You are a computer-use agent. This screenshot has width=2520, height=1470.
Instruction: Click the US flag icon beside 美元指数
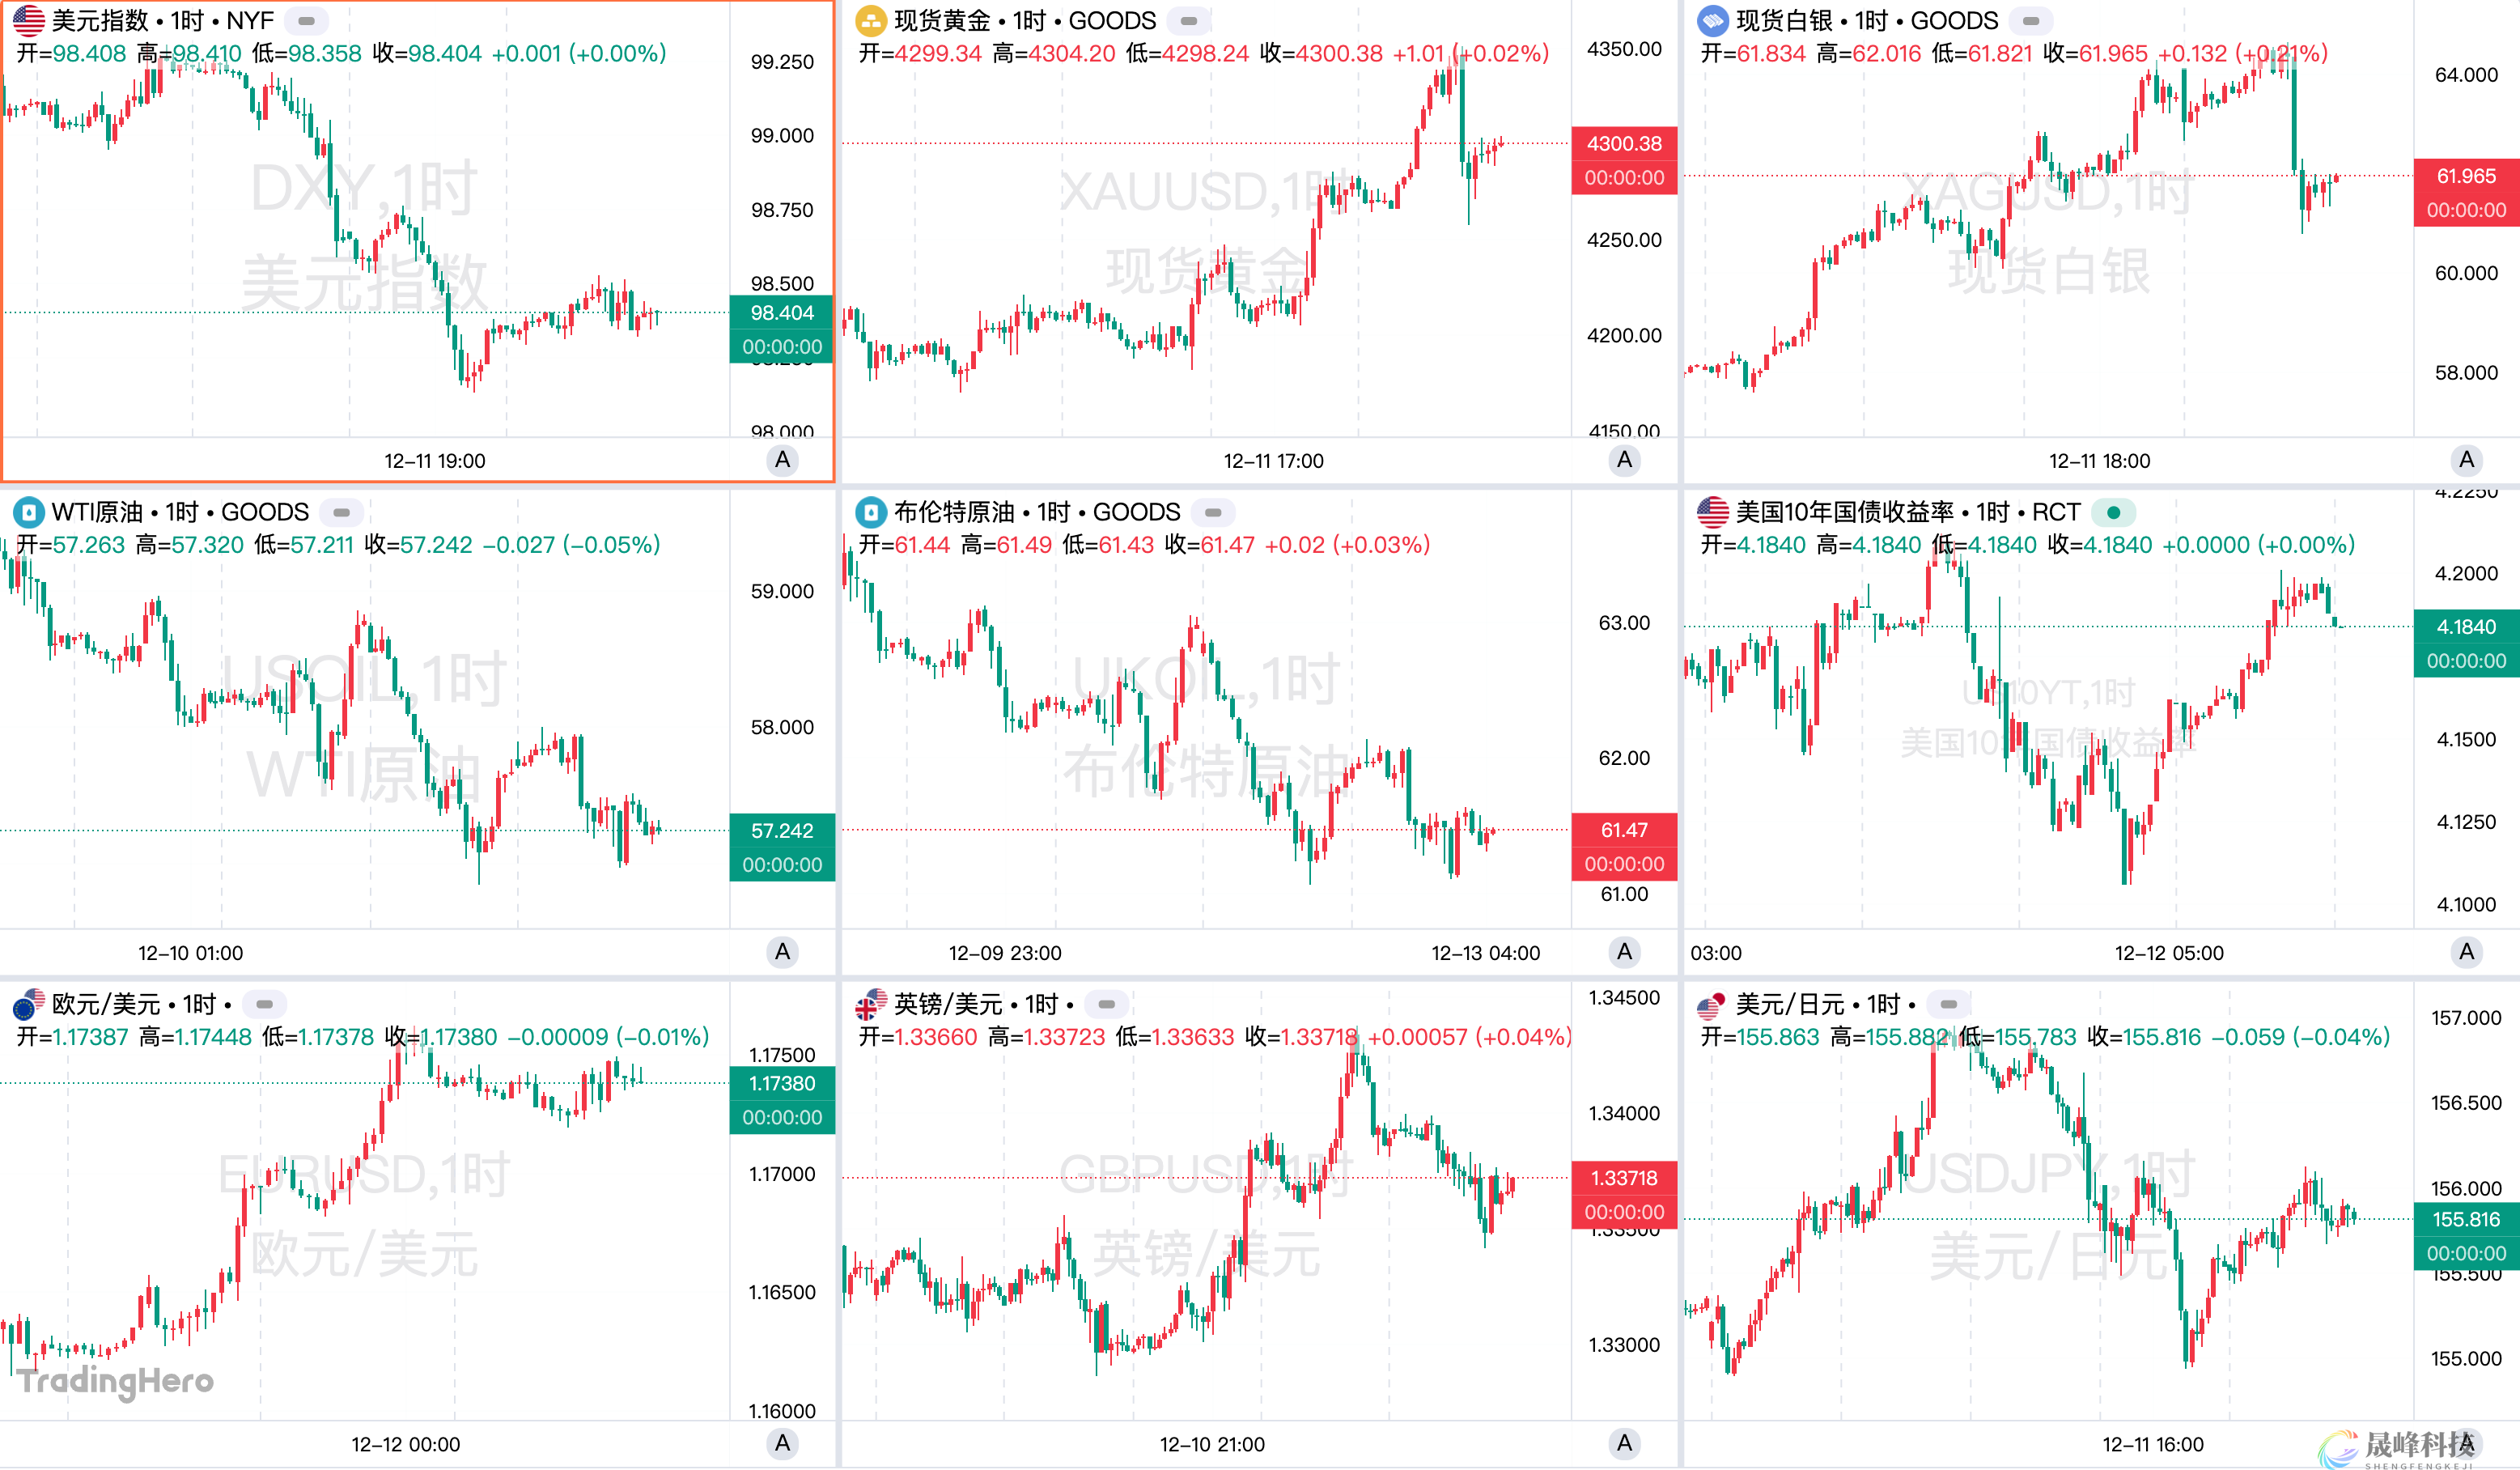pyautogui.click(x=28, y=20)
